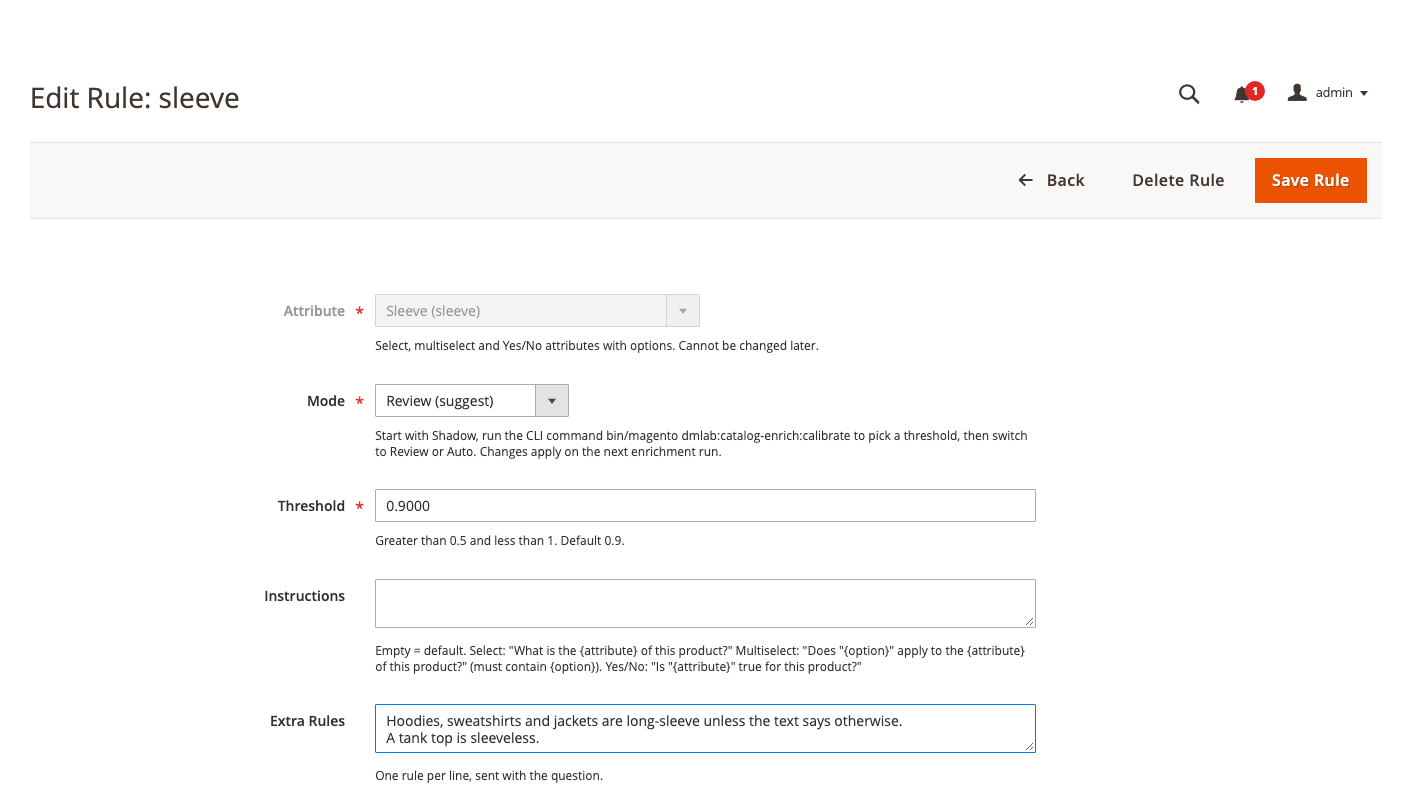Go back using the Back button

point(1051,180)
